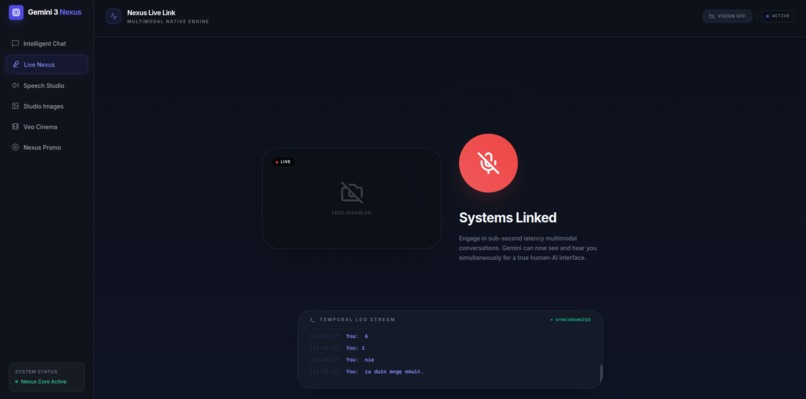The height and width of the screenshot is (399, 806).
Task: Click the terminal icon in Temporal Log Stream
Action: 312,320
